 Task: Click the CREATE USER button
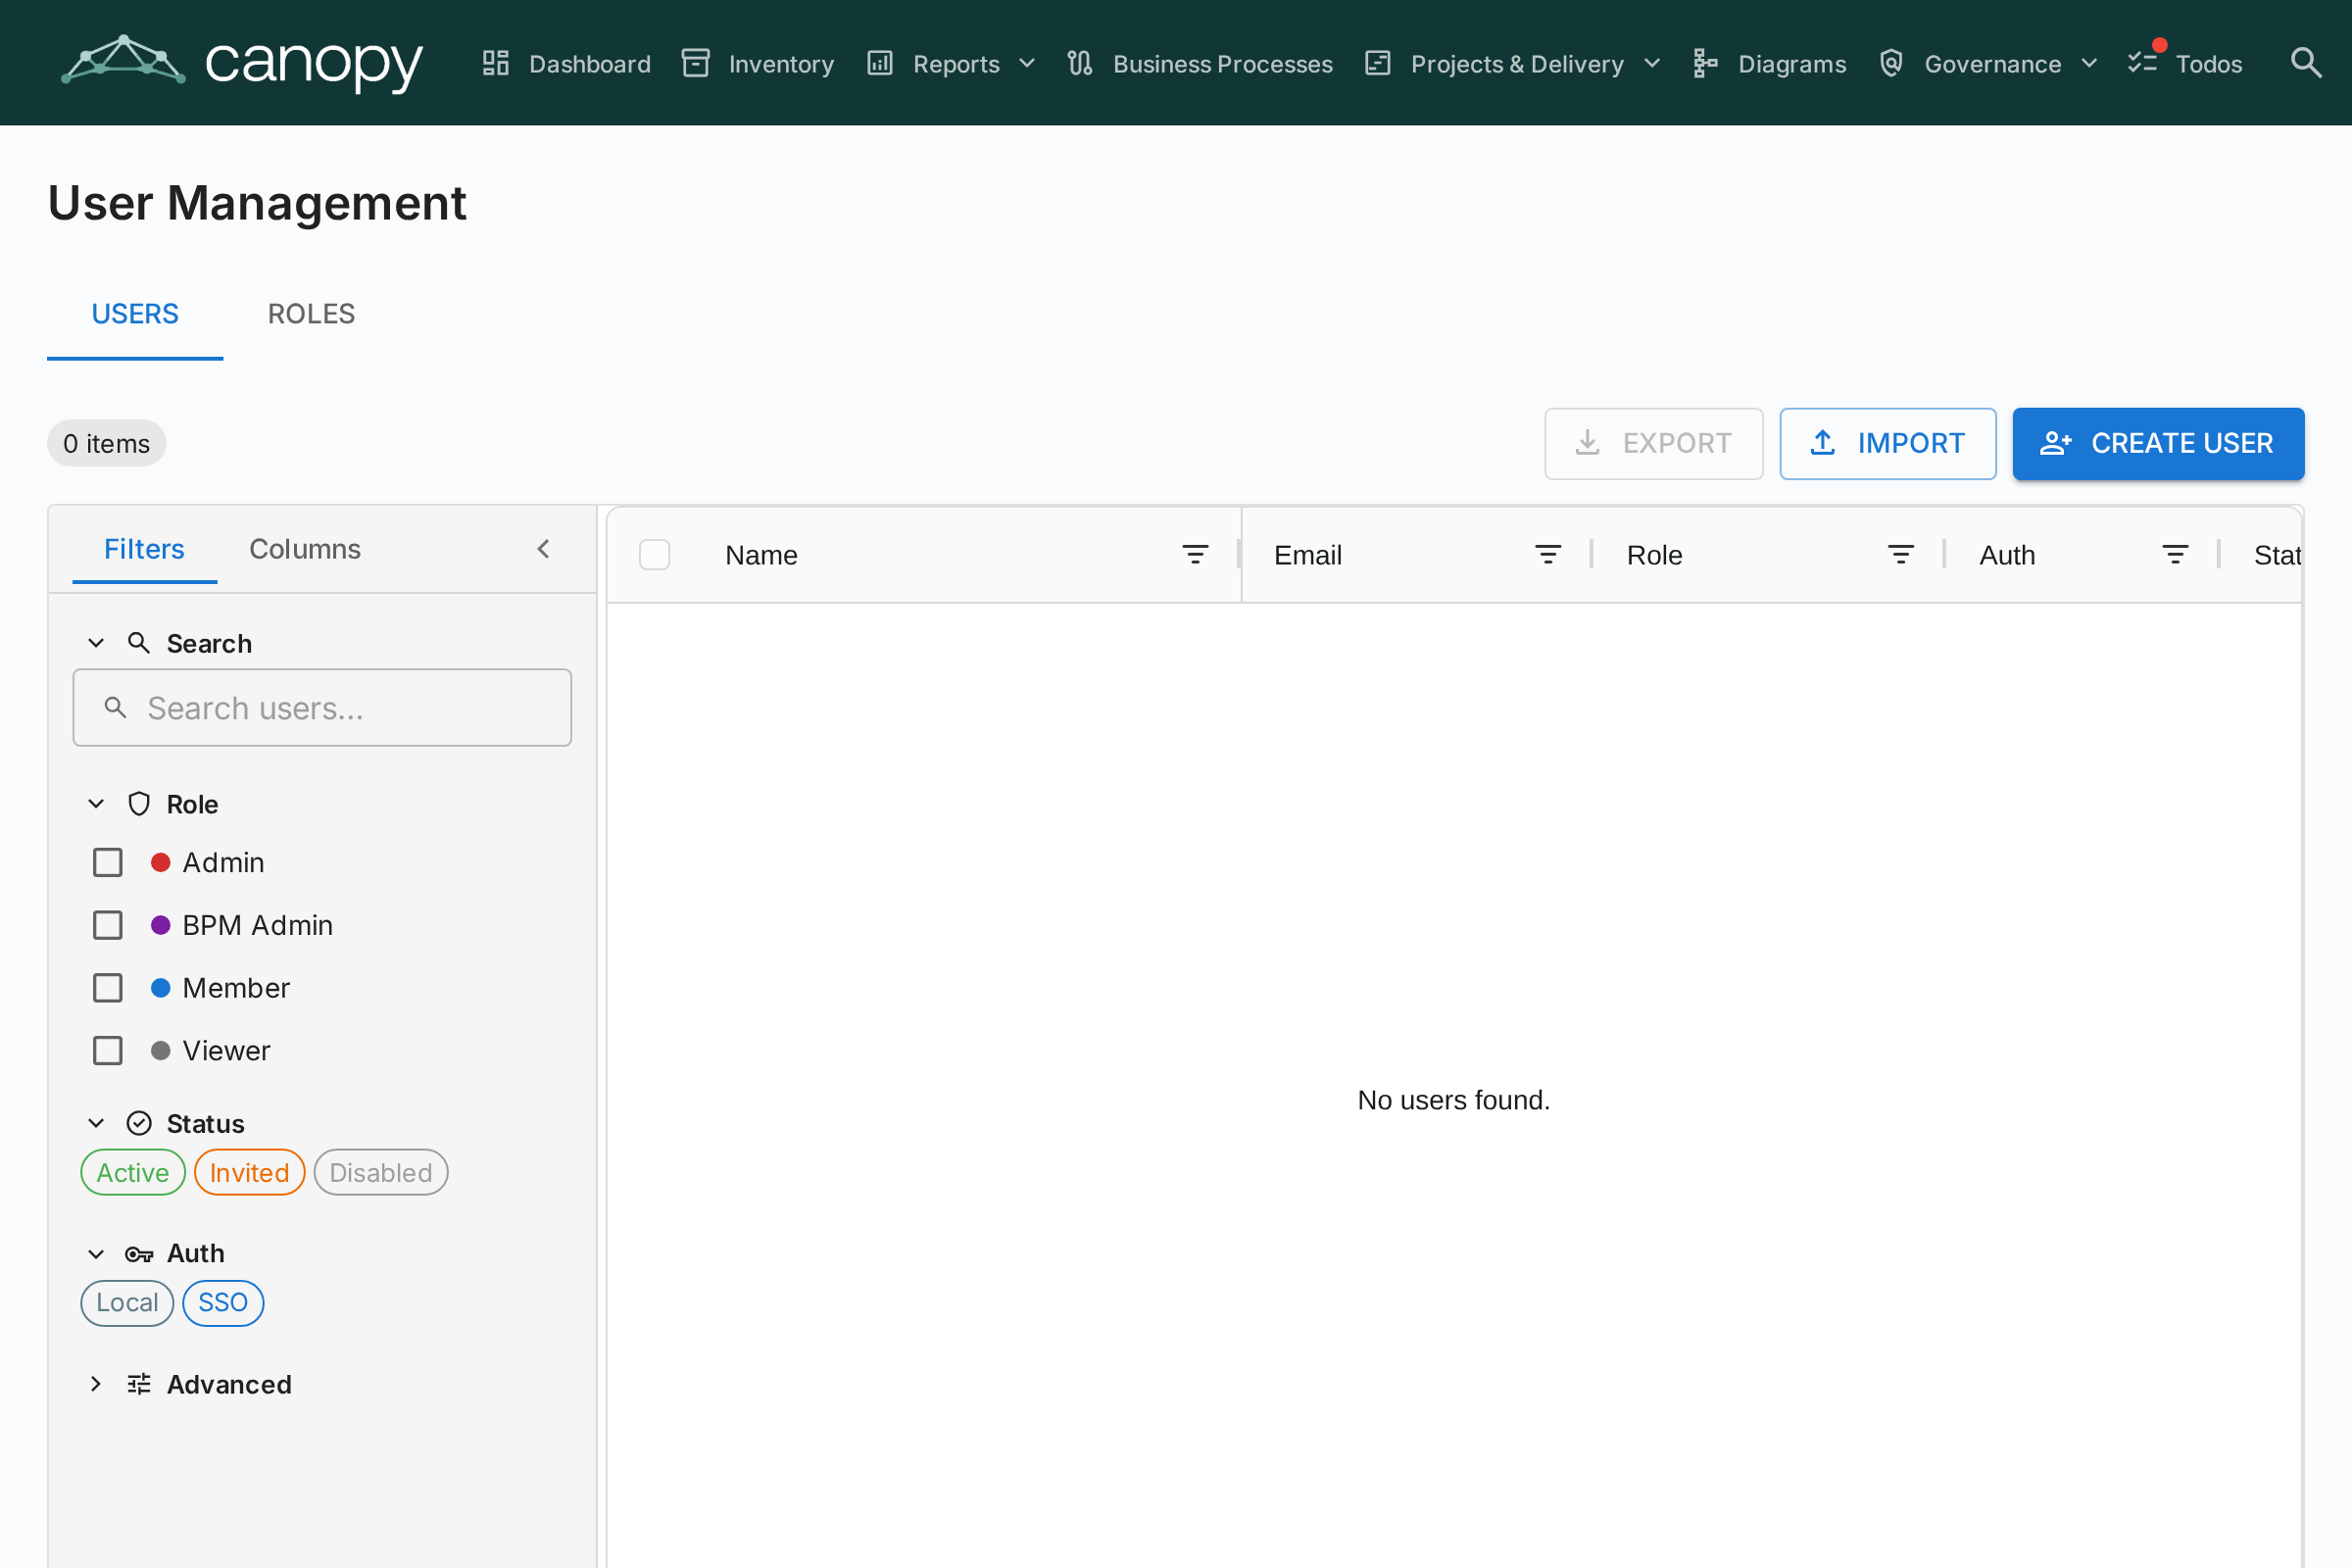coord(2158,443)
